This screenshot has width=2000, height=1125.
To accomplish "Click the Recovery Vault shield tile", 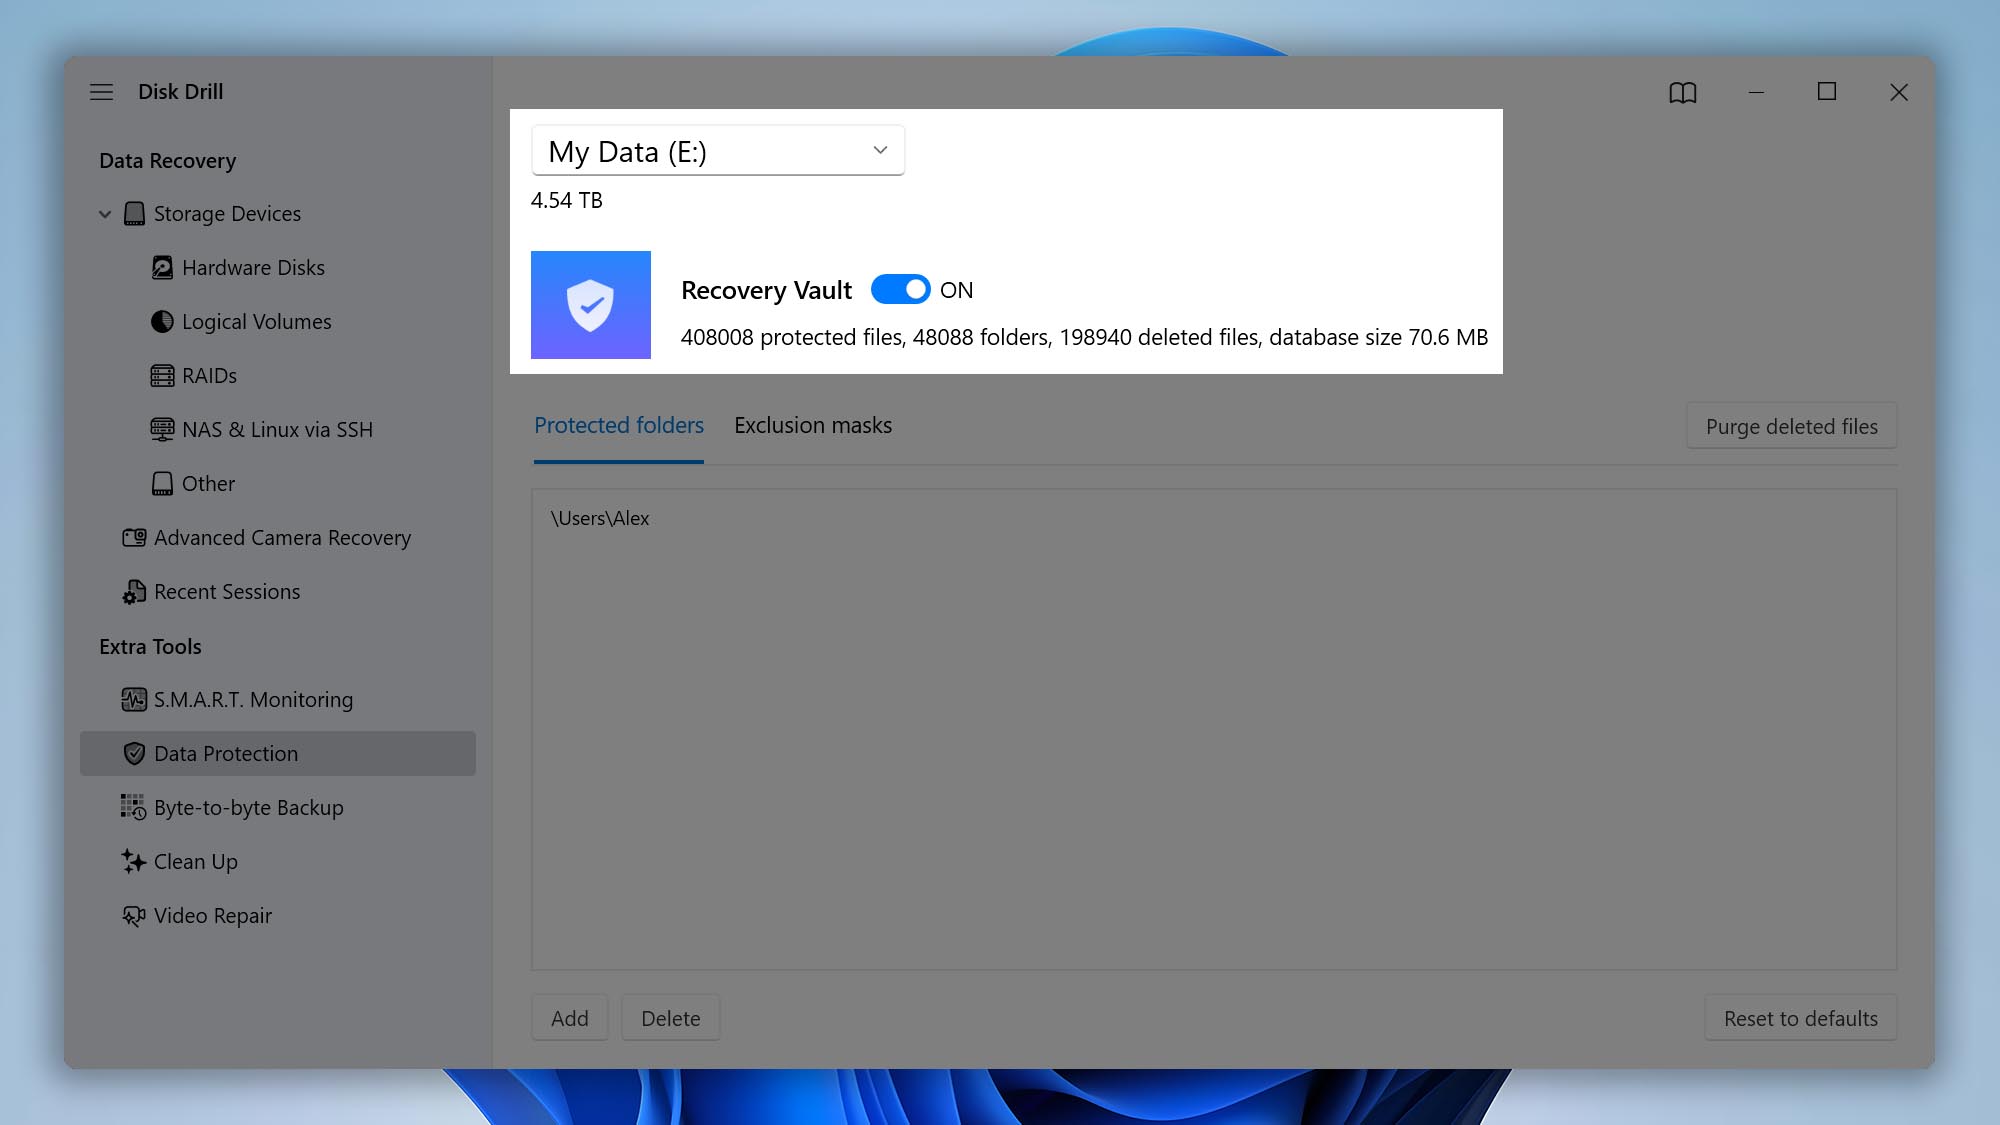I will 591,305.
